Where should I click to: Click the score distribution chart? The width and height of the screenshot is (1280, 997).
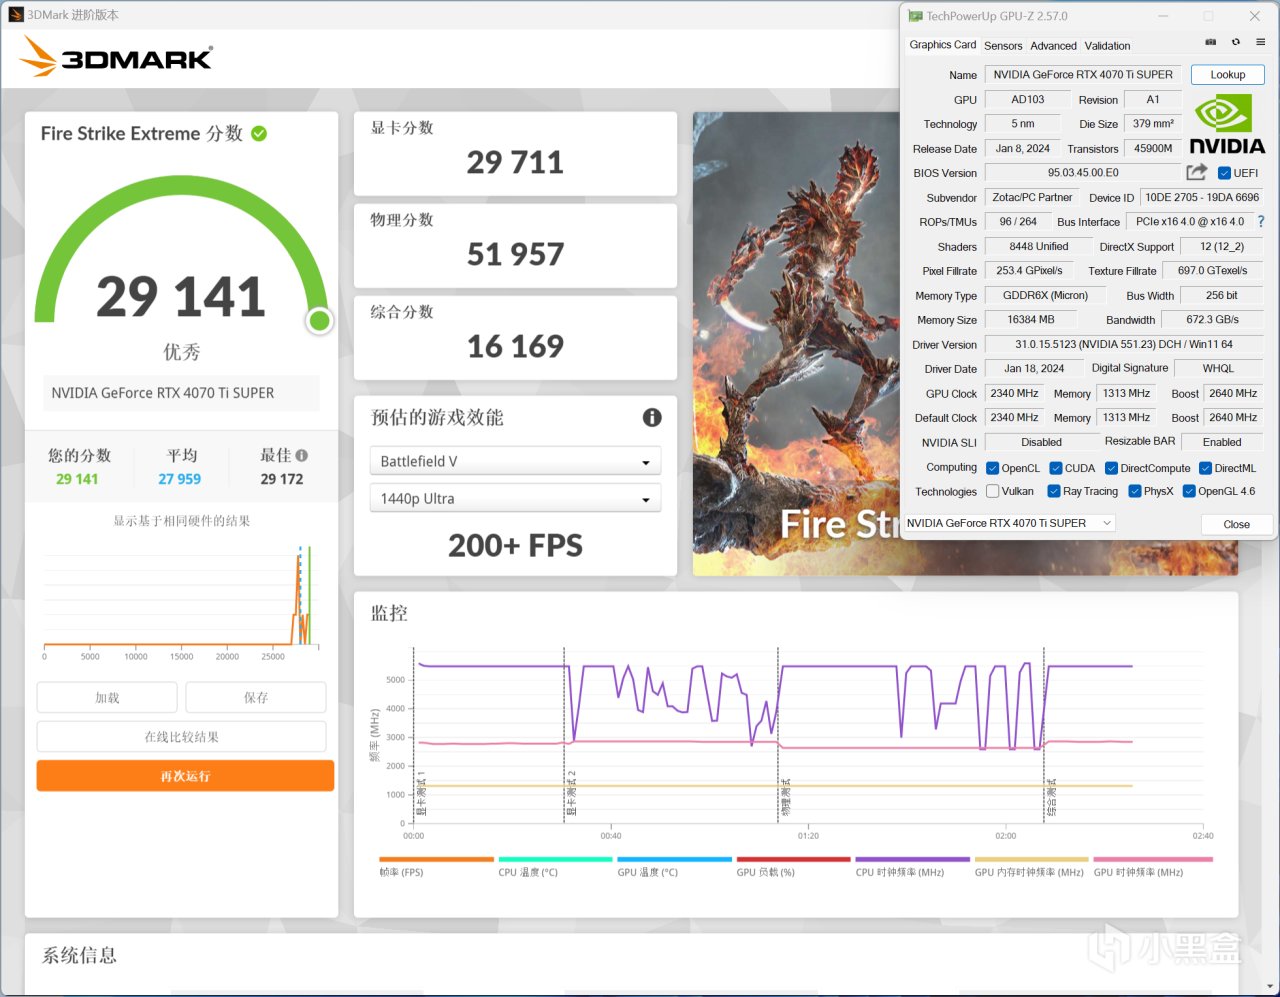point(181,598)
